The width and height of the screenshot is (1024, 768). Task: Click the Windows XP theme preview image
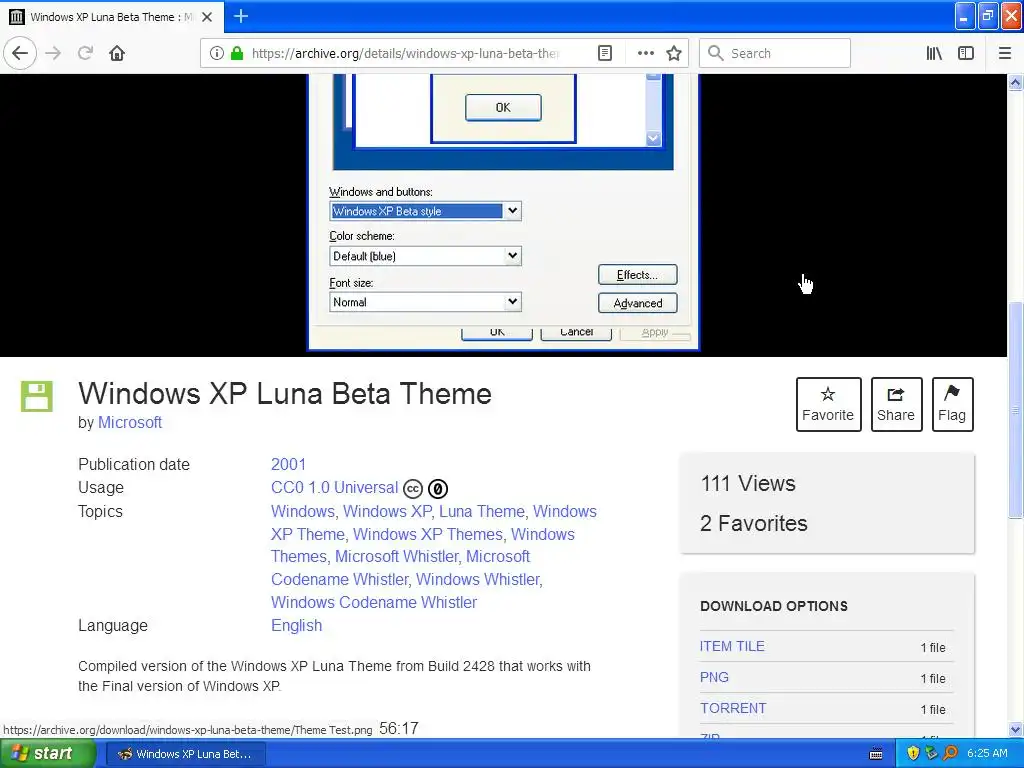pos(503,212)
